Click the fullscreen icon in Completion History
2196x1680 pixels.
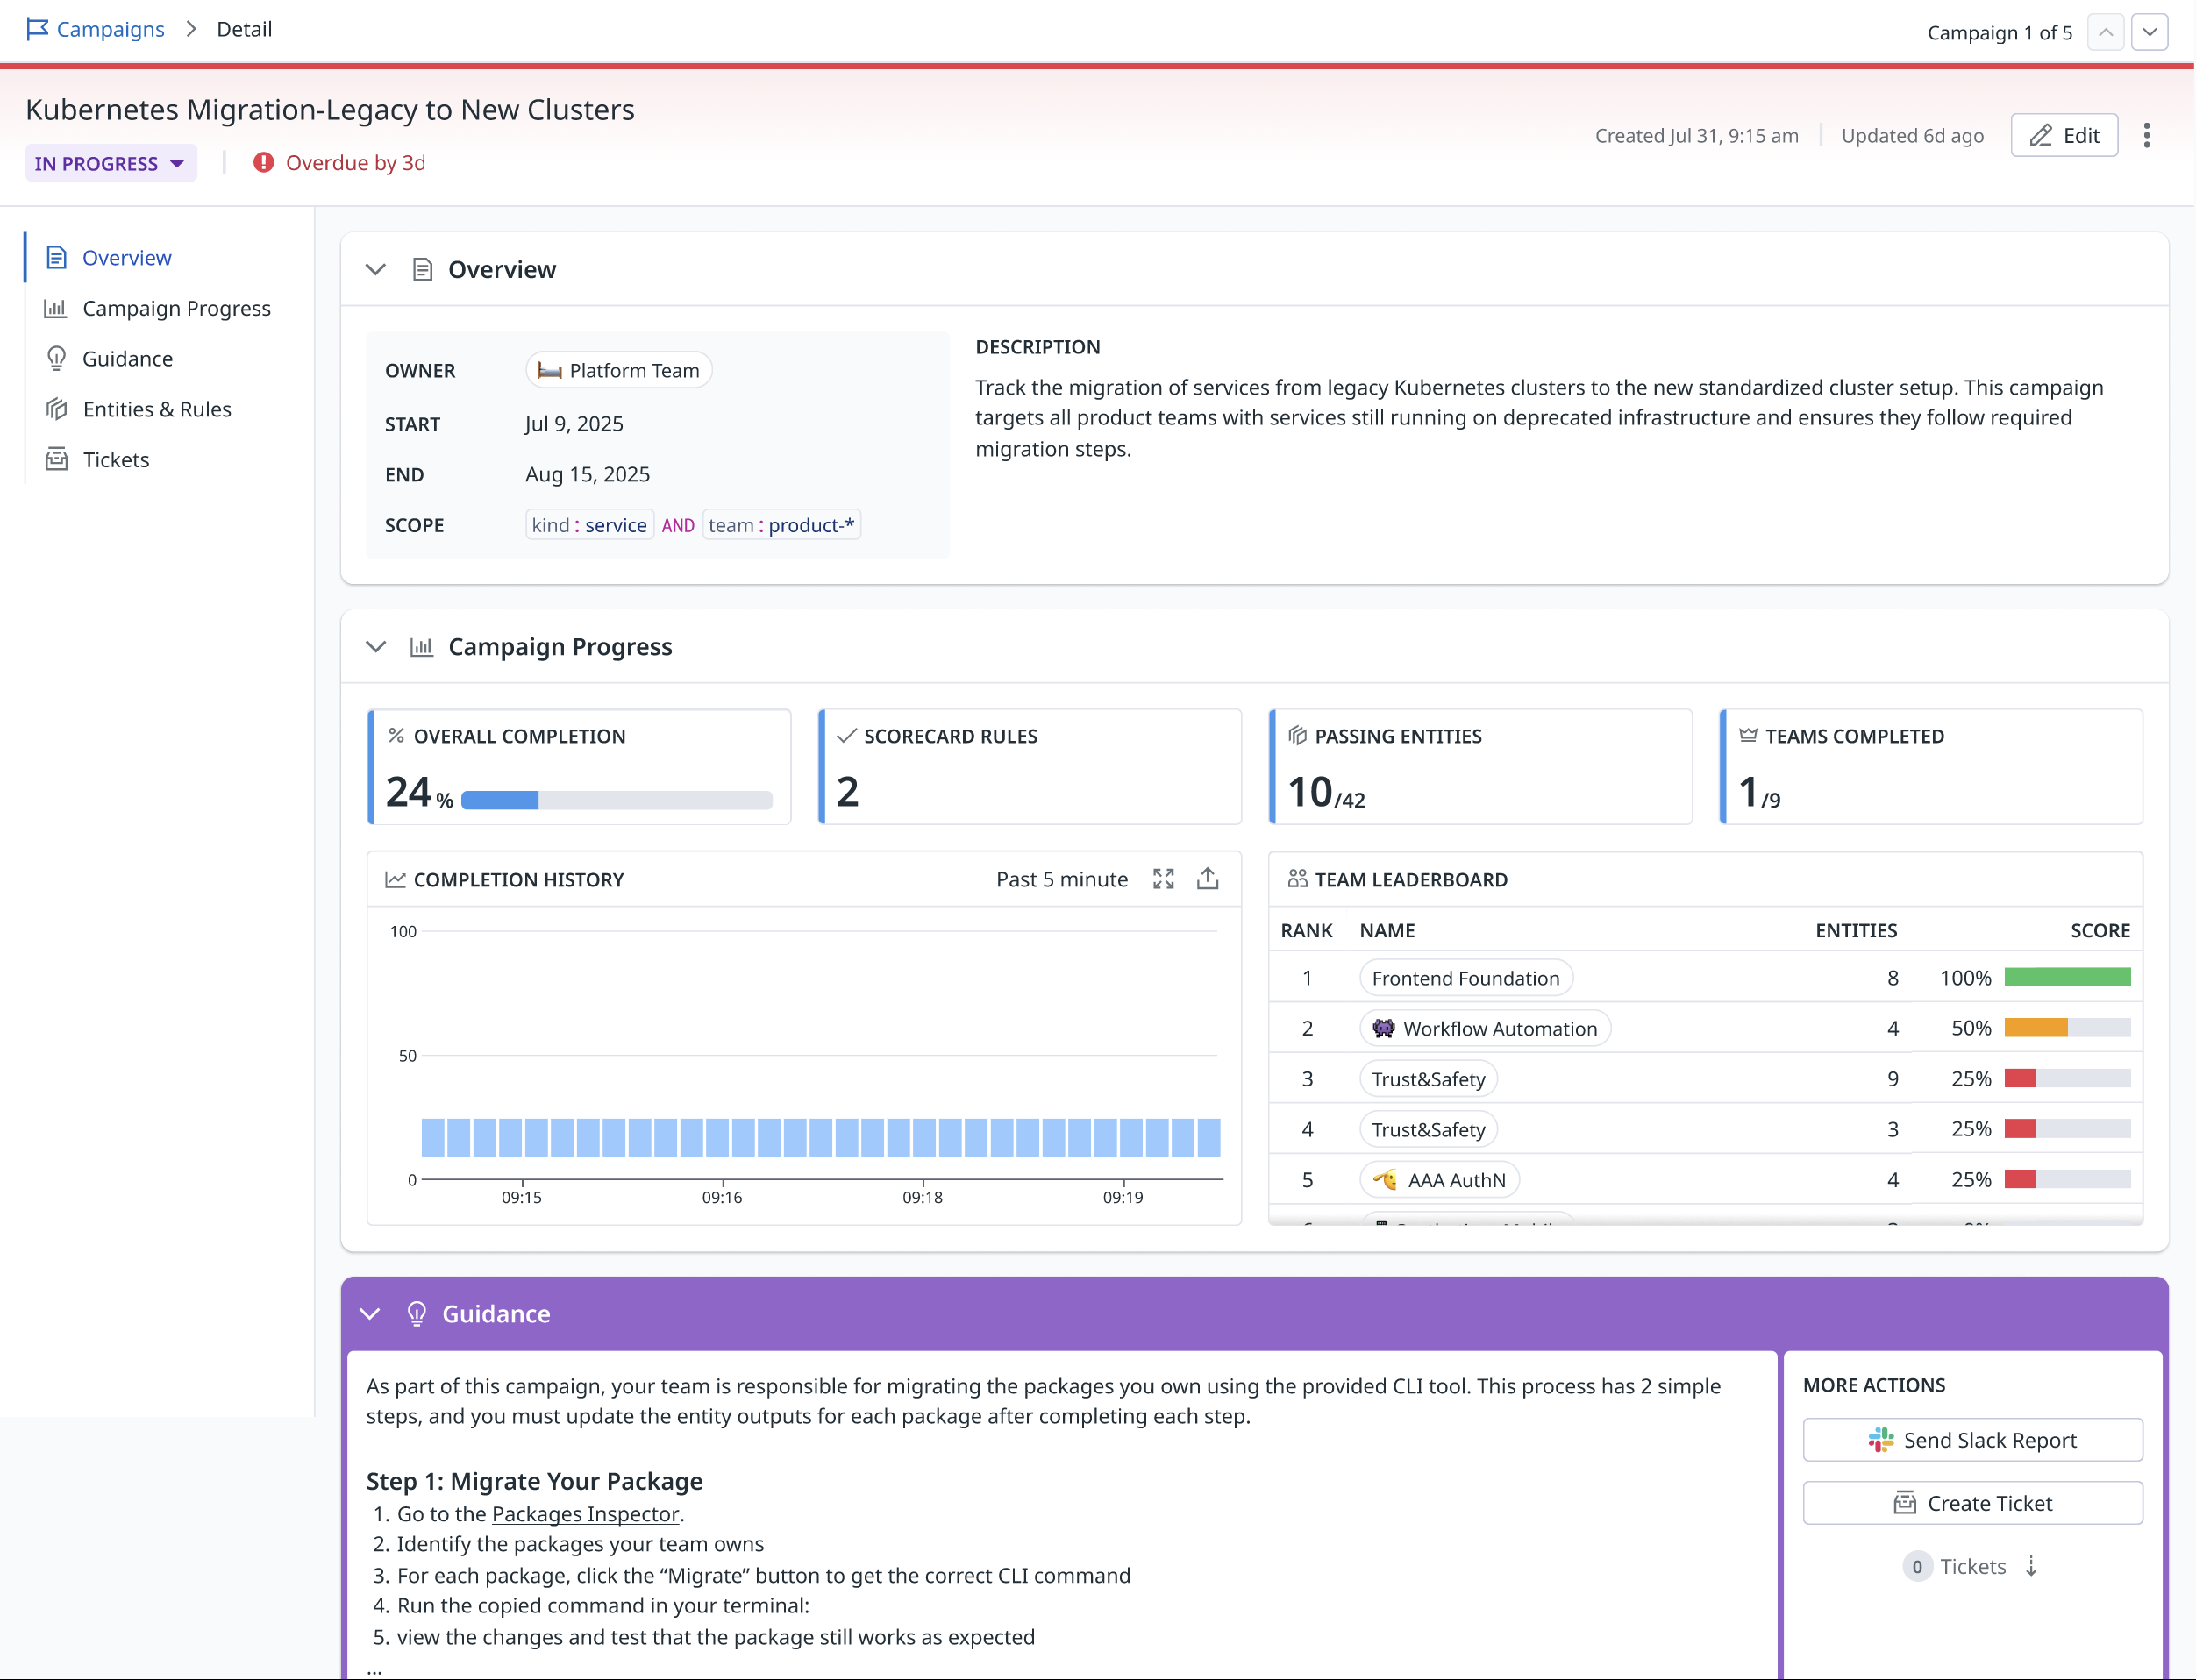tap(1163, 879)
